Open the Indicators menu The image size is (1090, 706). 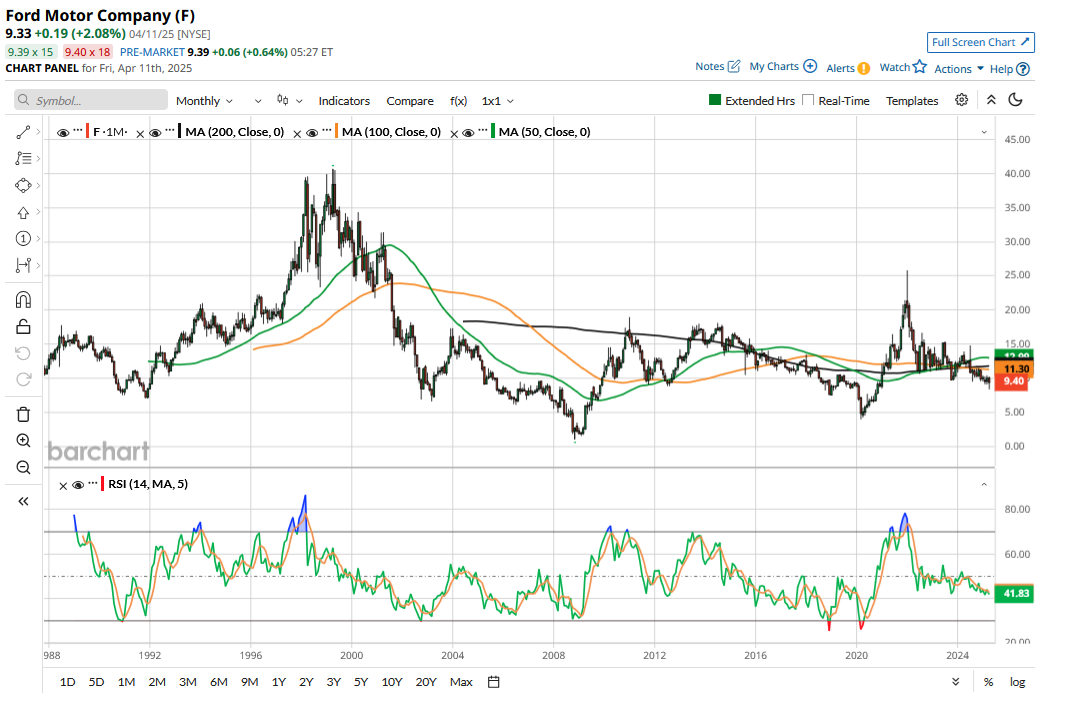tap(344, 101)
